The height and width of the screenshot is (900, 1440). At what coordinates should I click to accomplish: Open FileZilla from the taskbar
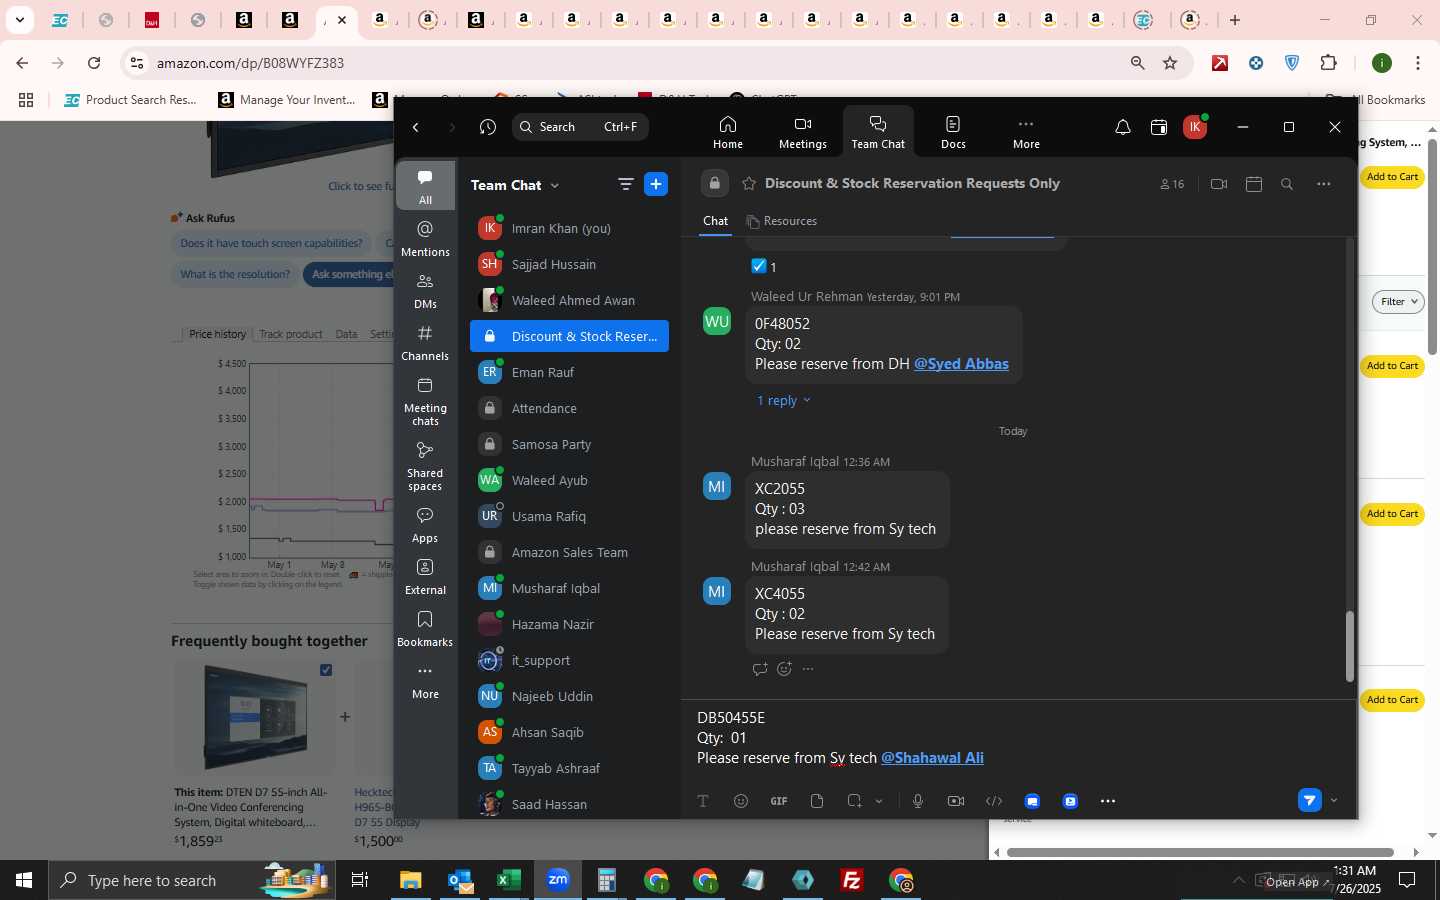point(852,880)
